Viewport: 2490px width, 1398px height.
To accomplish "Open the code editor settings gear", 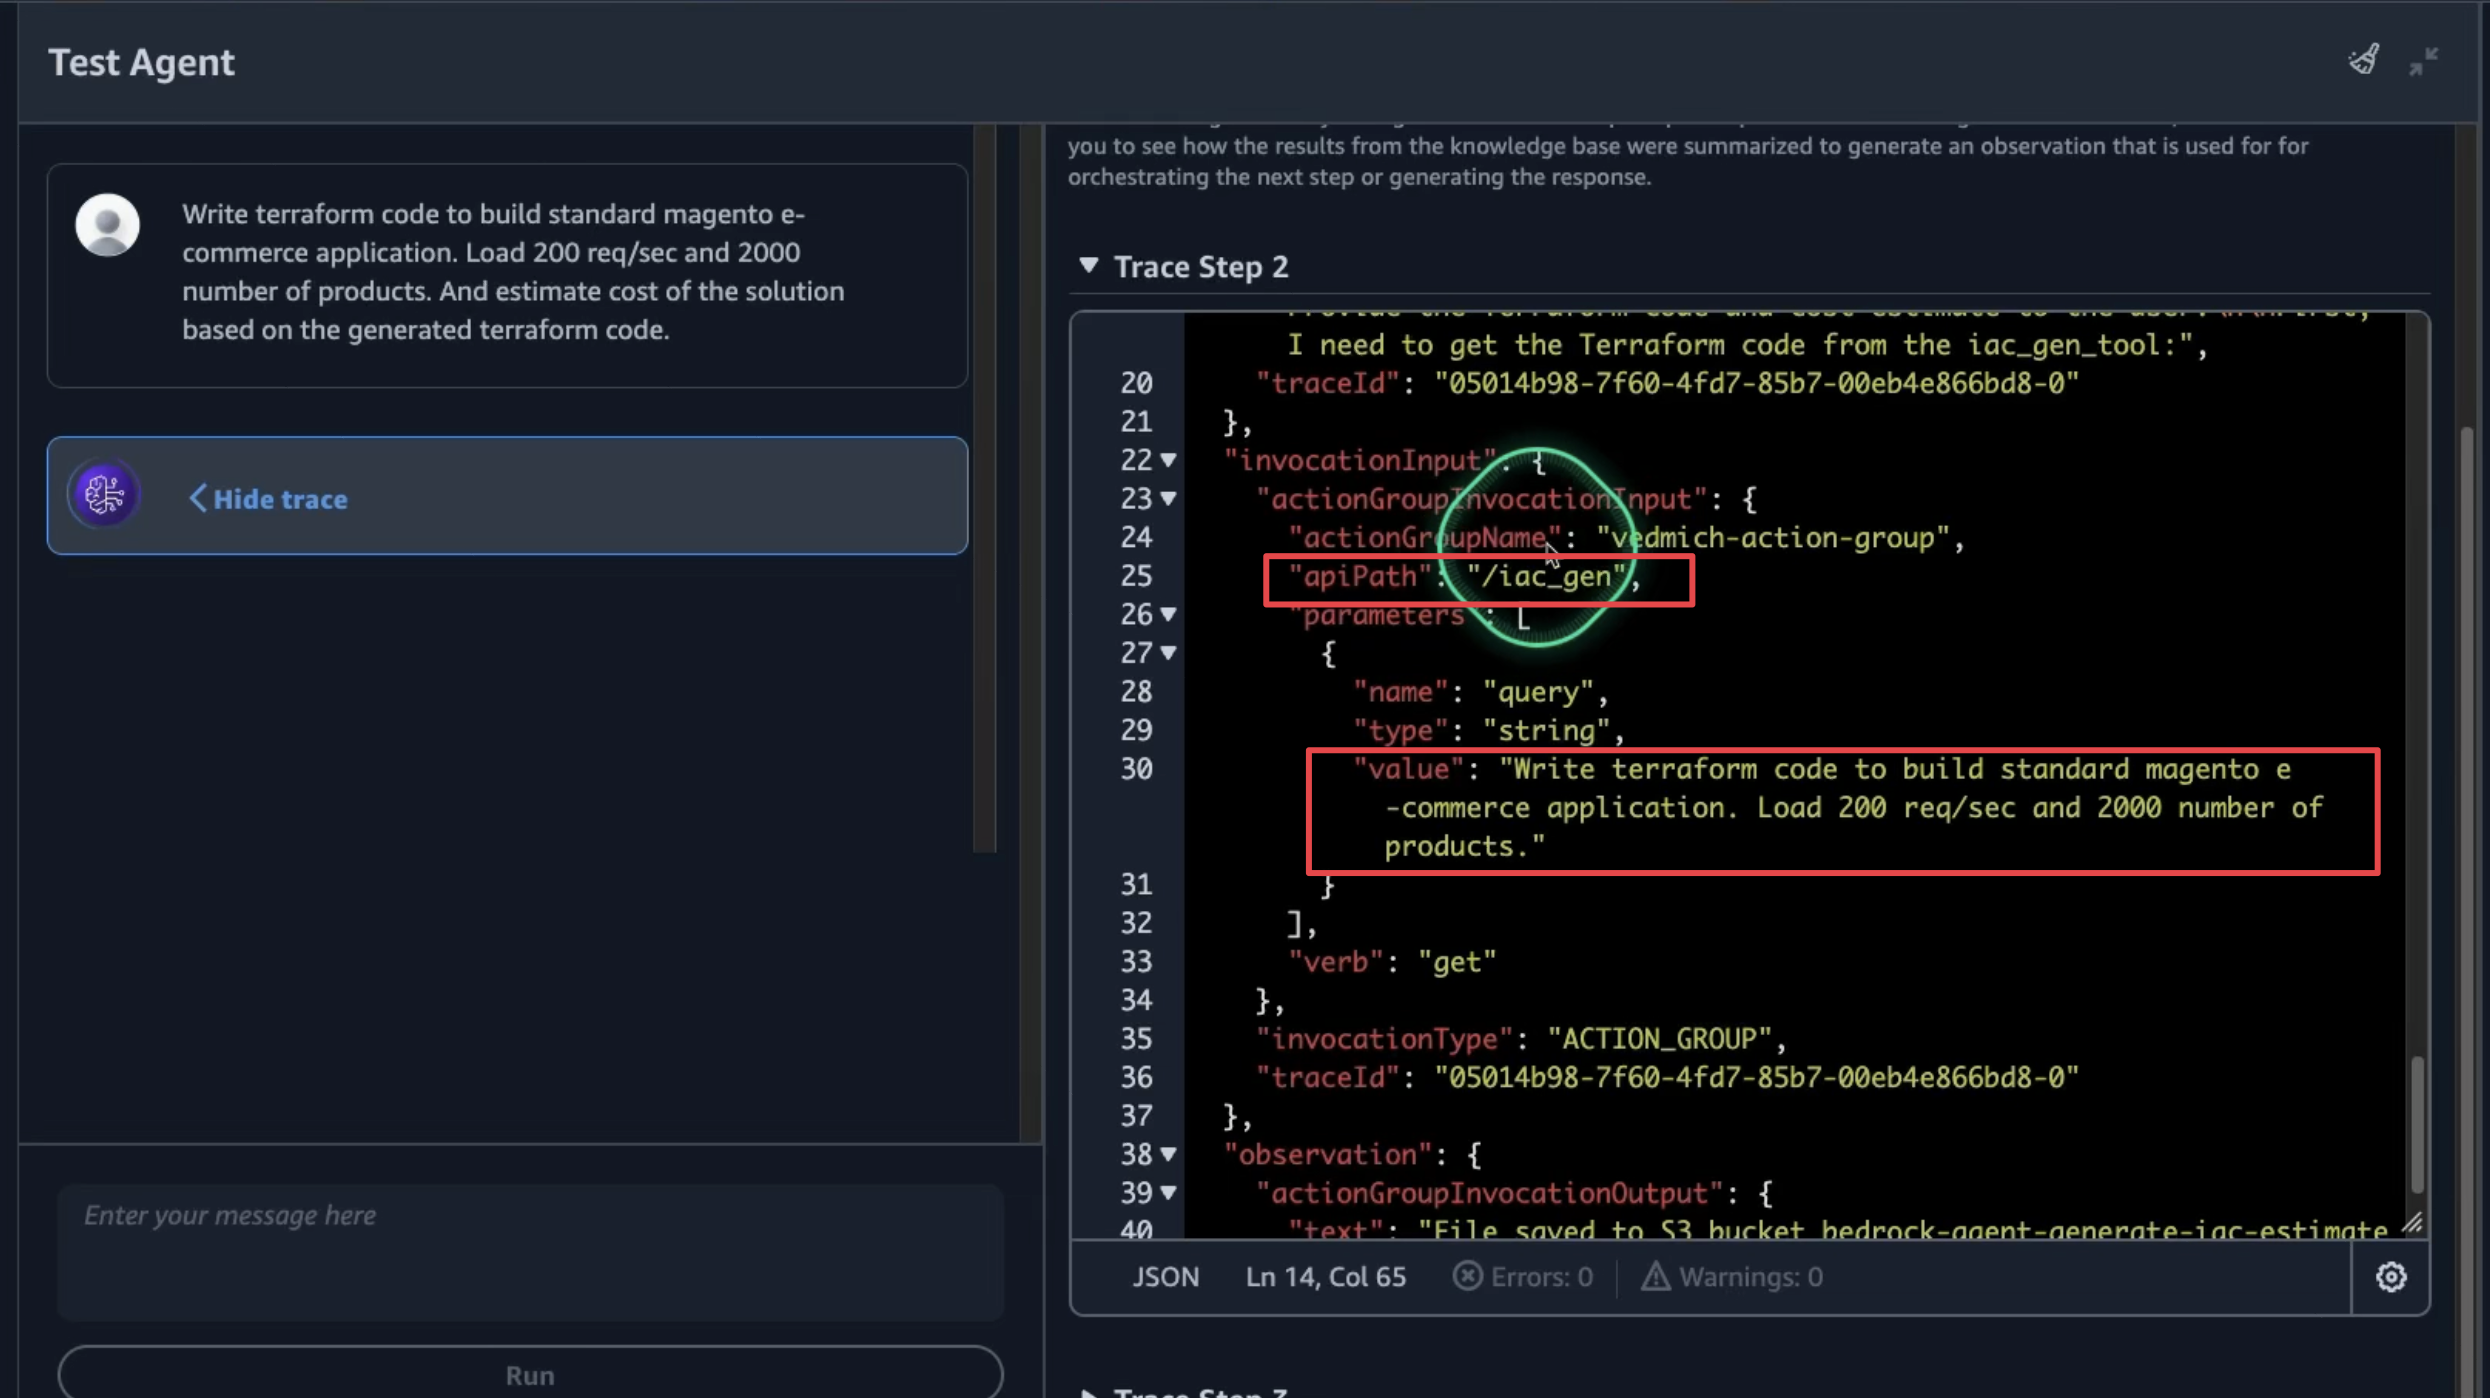I will [2390, 1277].
